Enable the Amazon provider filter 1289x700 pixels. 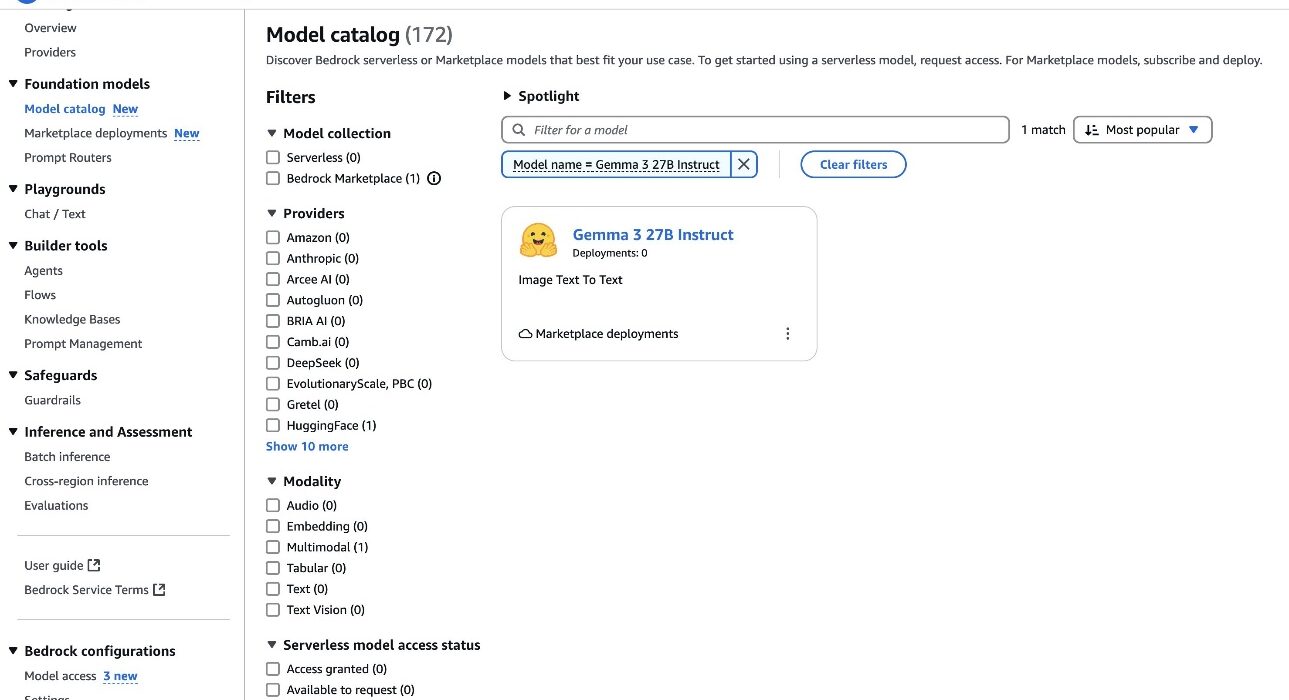pos(273,238)
